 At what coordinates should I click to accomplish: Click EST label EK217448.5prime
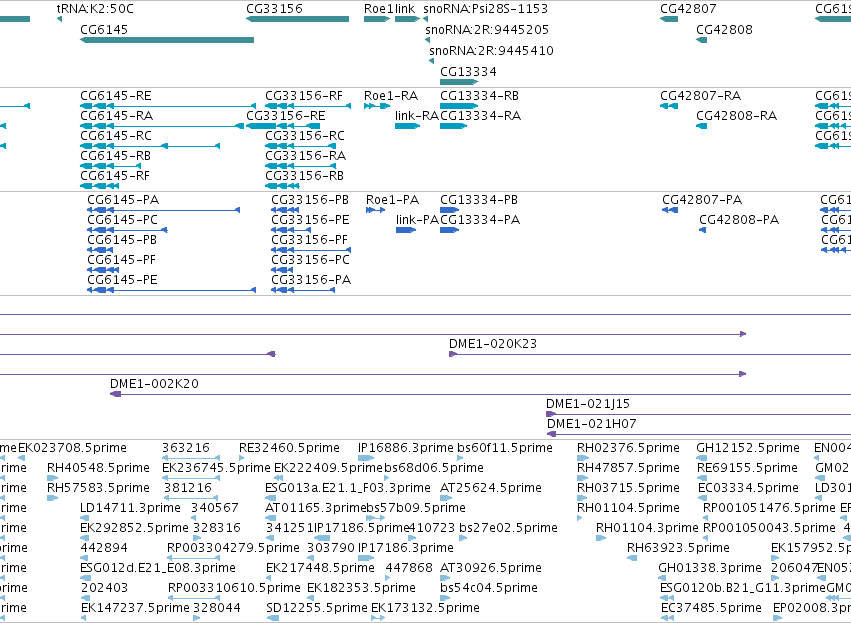pos(320,568)
